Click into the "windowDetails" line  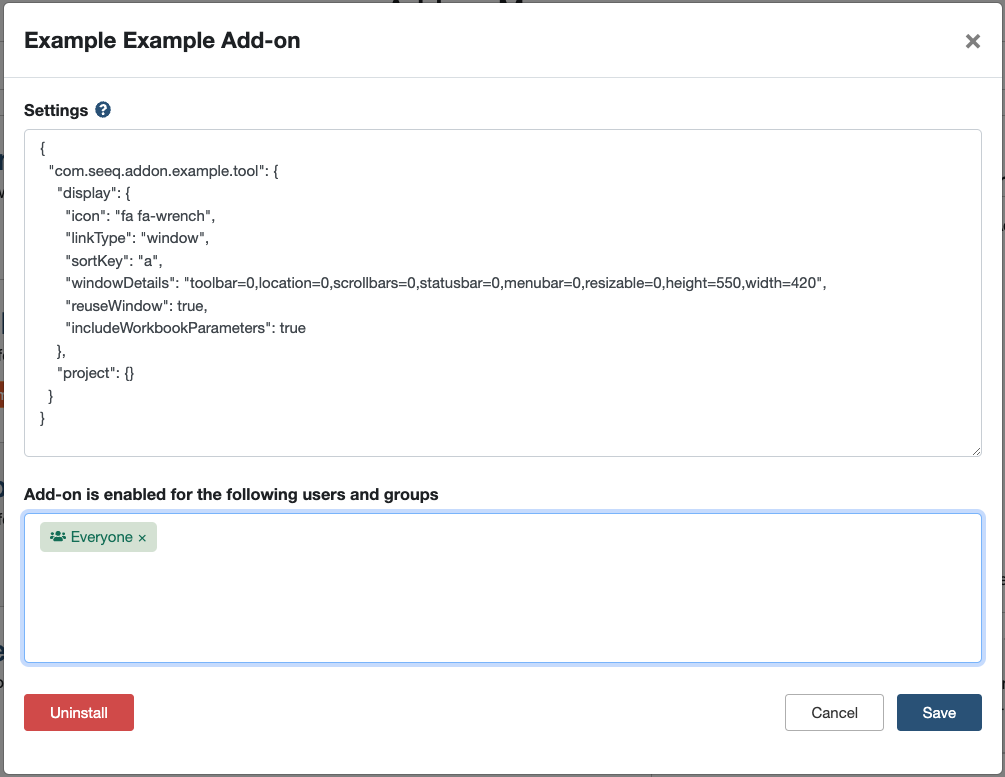coord(445,283)
